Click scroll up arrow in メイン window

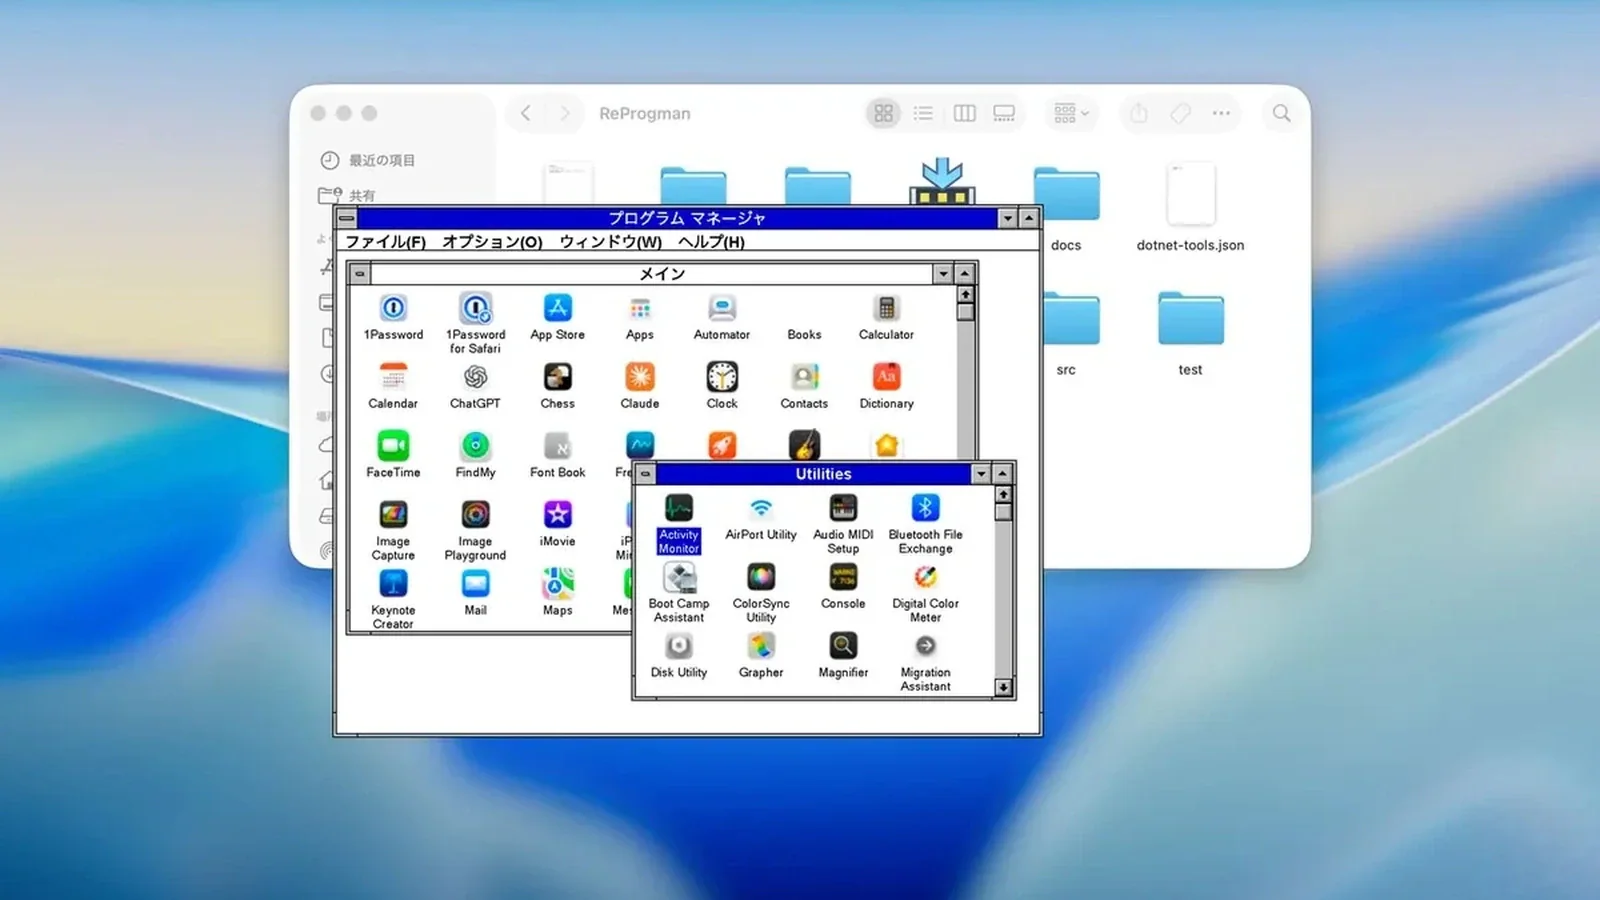point(965,295)
